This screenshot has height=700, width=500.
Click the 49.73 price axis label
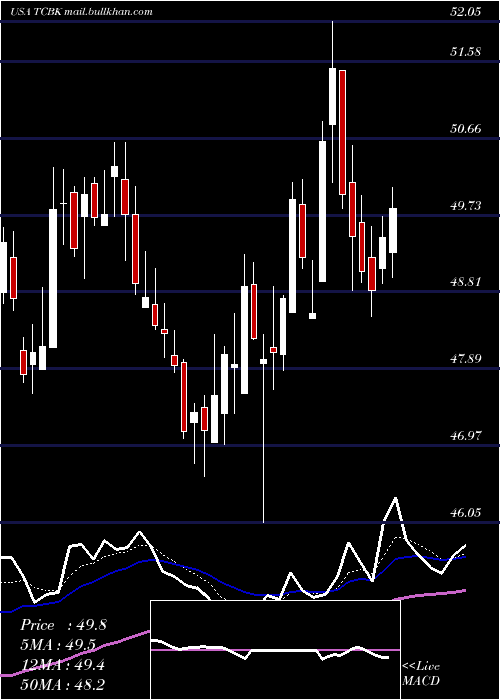click(x=466, y=206)
